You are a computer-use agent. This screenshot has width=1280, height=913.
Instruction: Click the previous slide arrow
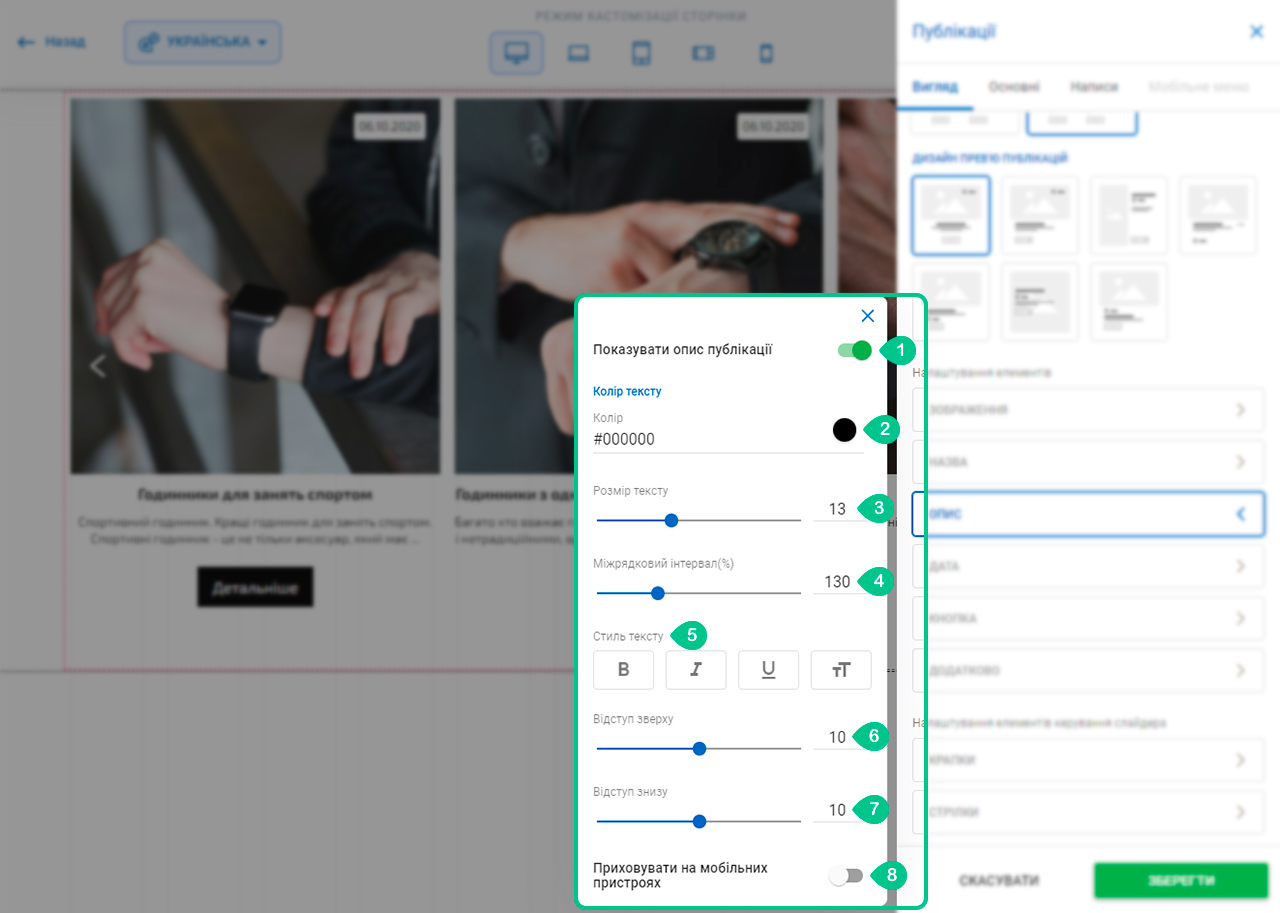pos(97,366)
